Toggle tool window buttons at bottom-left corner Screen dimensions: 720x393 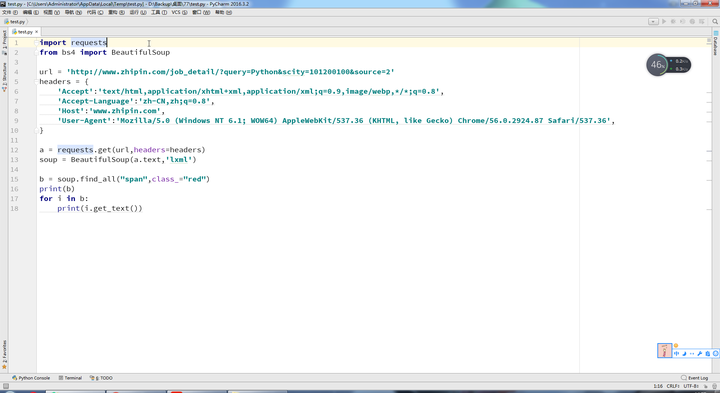[5, 387]
